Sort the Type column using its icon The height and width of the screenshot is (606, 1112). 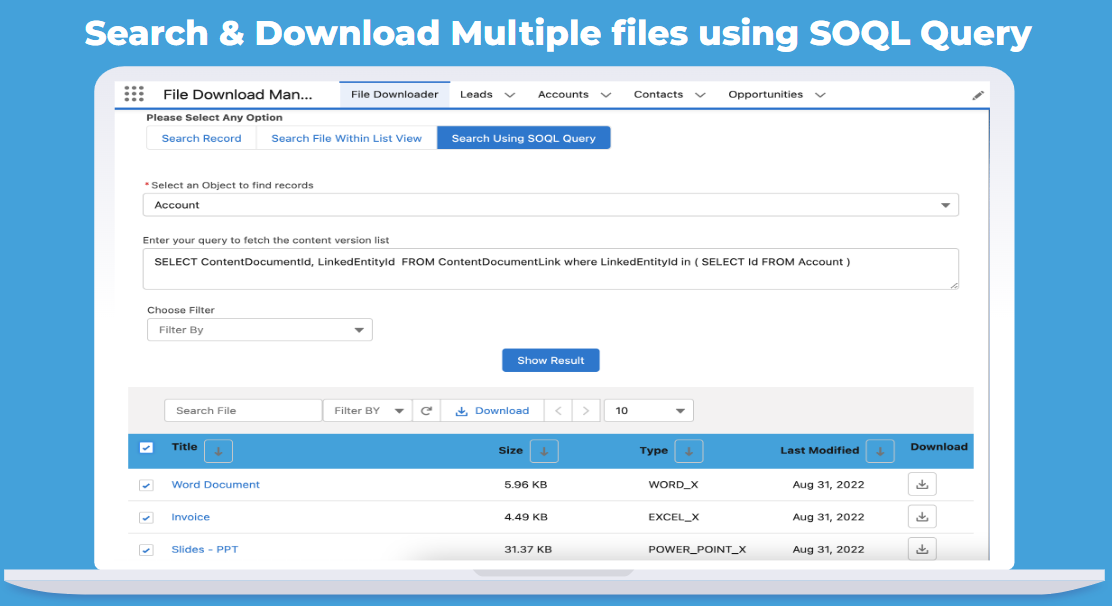688,451
